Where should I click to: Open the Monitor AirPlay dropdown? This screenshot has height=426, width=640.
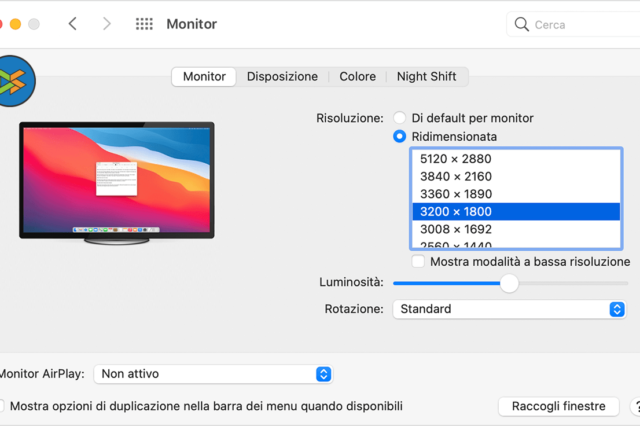pyautogui.click(x=213, y=374)
